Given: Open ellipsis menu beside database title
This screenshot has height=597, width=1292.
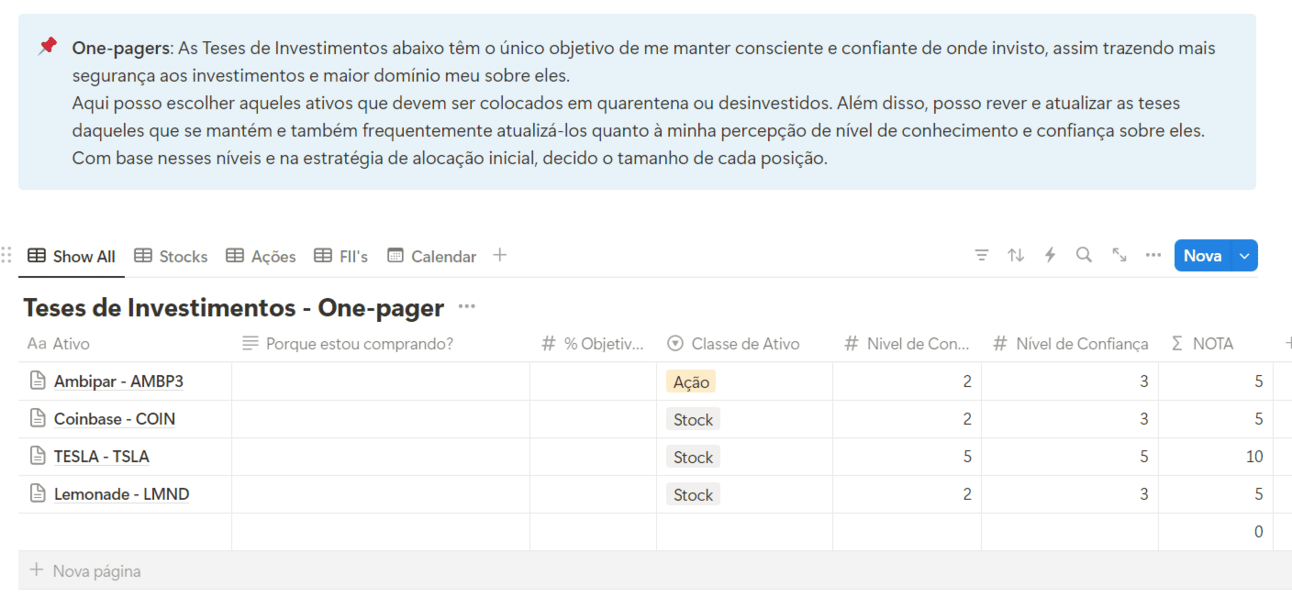Looking at the screenshot, I should point(466,307).
